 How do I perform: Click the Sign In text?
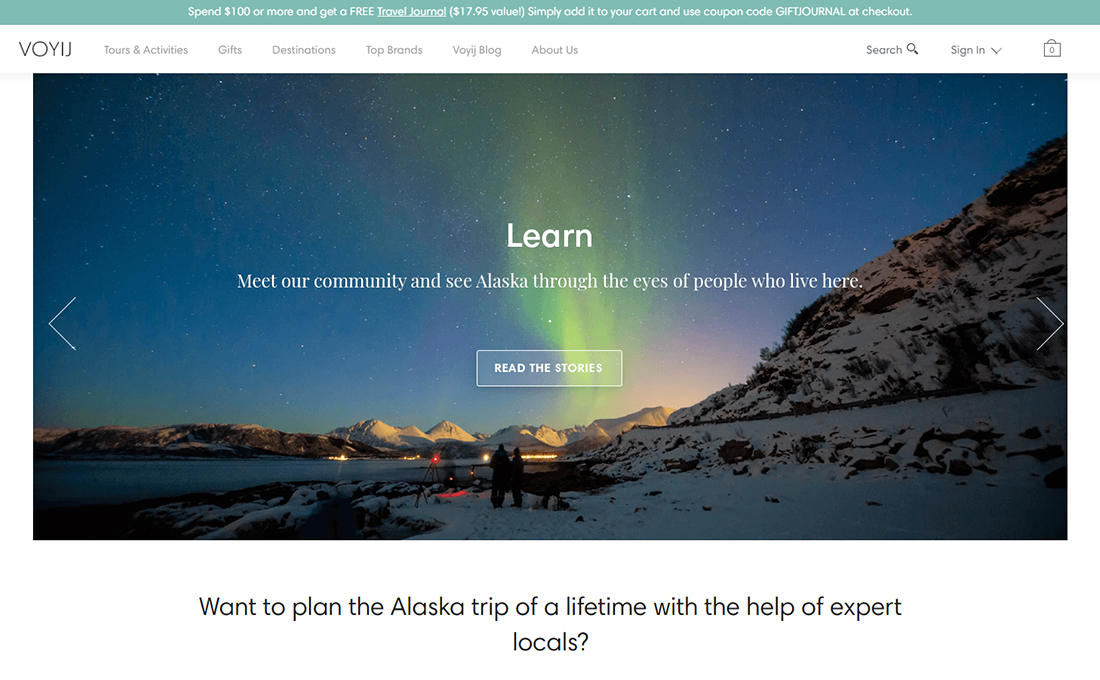(x=967, y=50)
